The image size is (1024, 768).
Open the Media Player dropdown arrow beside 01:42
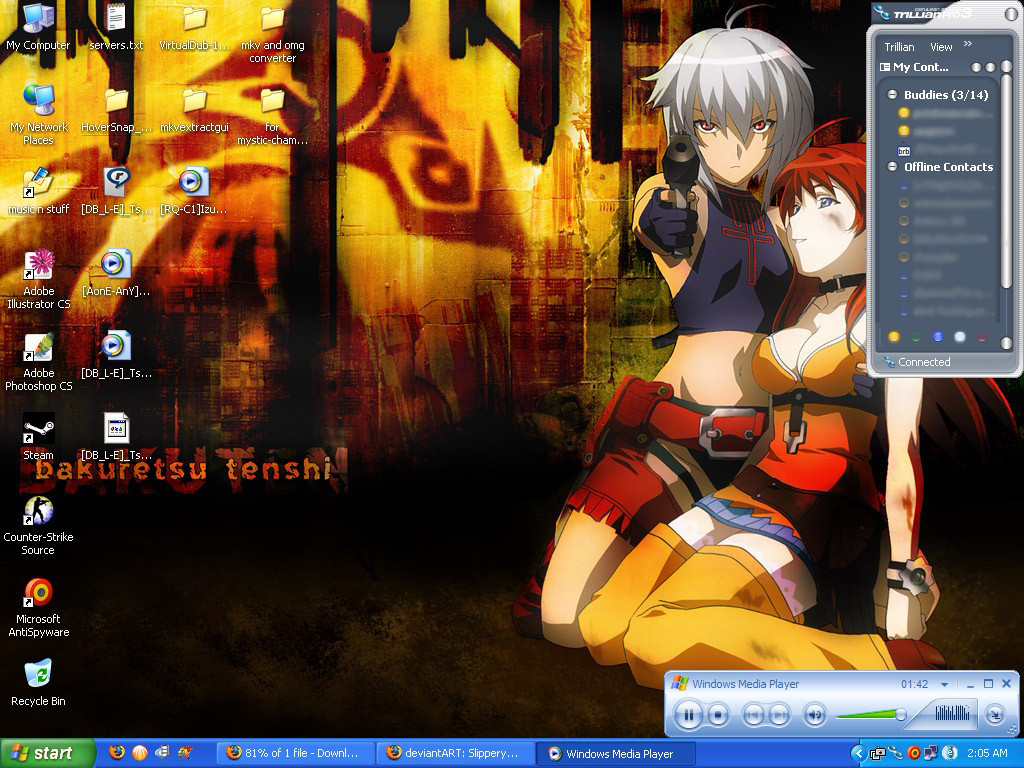(x=944, y=684)
